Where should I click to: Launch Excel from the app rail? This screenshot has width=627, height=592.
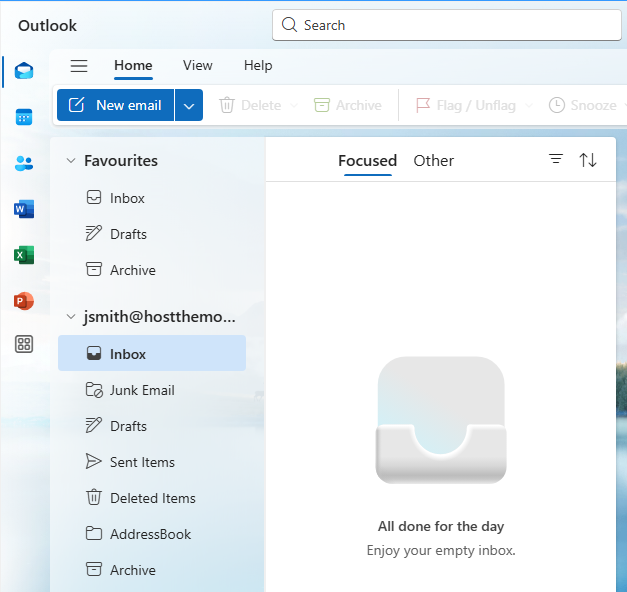pyautogui.click(x=24, y=255)
